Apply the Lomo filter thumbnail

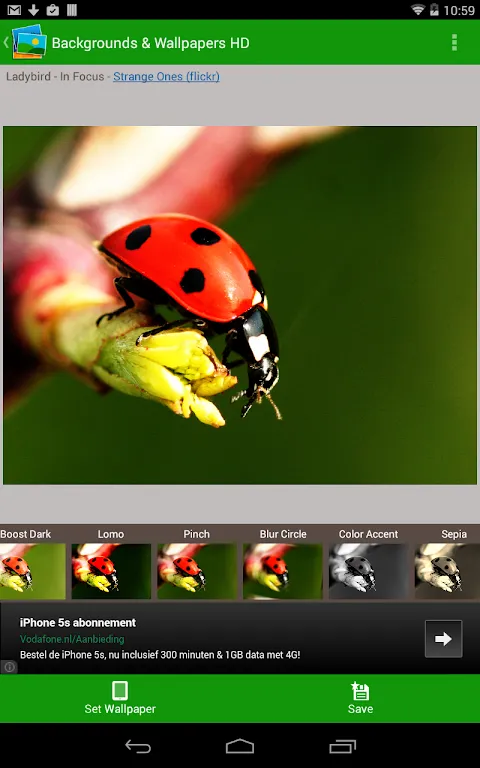[111, 571]
